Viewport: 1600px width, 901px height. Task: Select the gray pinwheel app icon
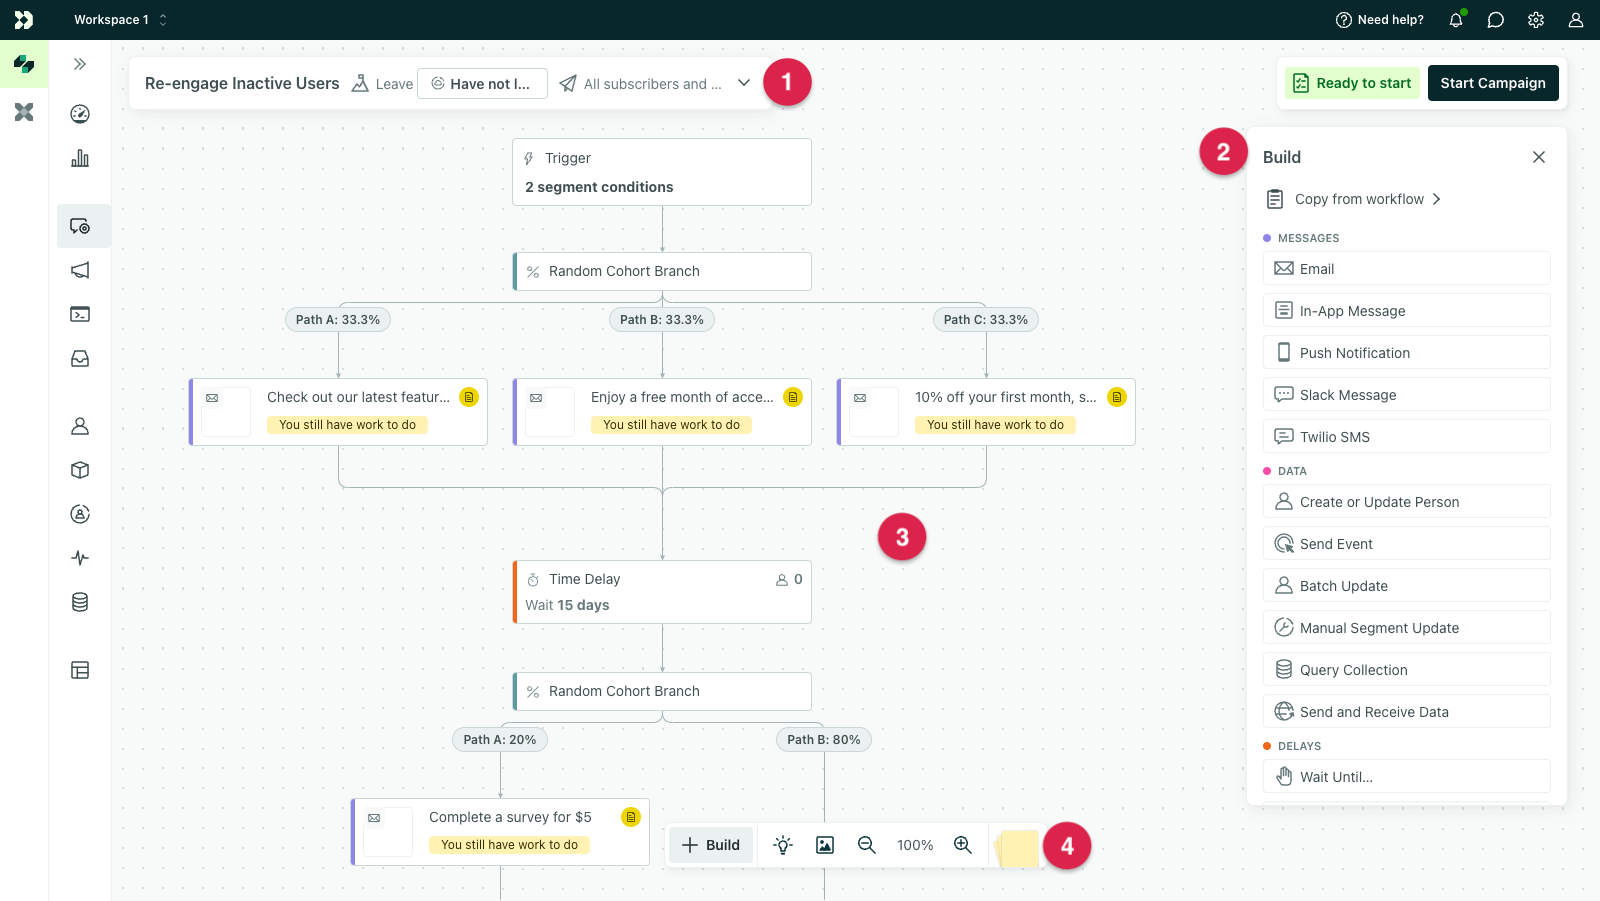click(24, 112)
